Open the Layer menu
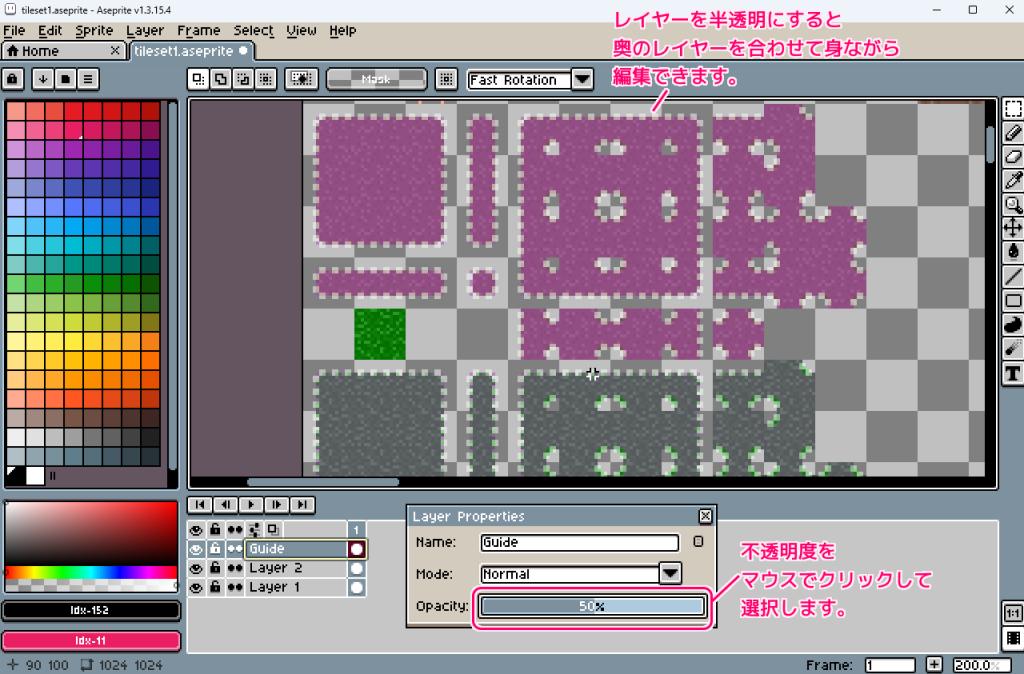 click(146, 30)
